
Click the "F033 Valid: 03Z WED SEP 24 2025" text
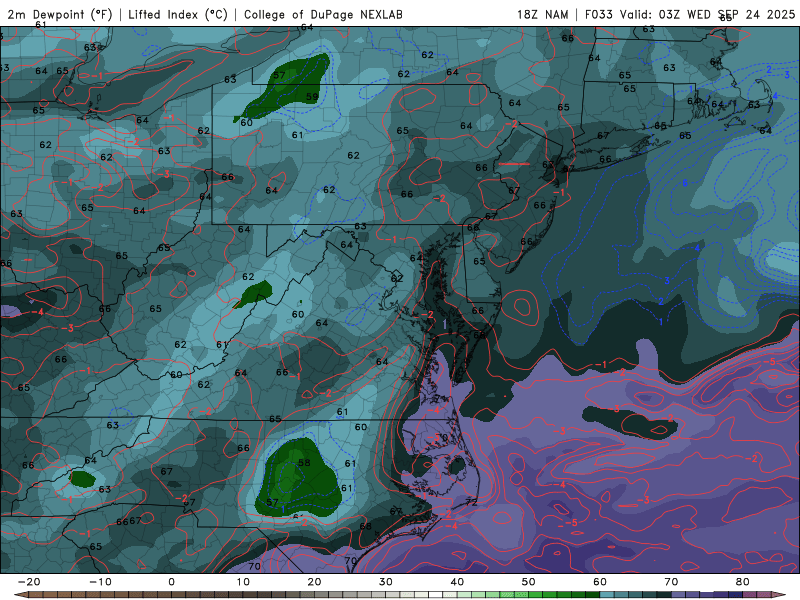coord(690,14)
